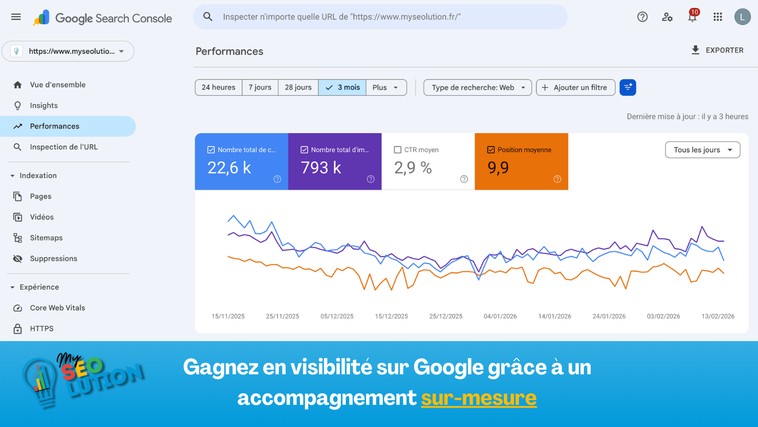This screenshot has height=427, width=758.
Task: Open user and permission settings icon
Action: (667, 17)
